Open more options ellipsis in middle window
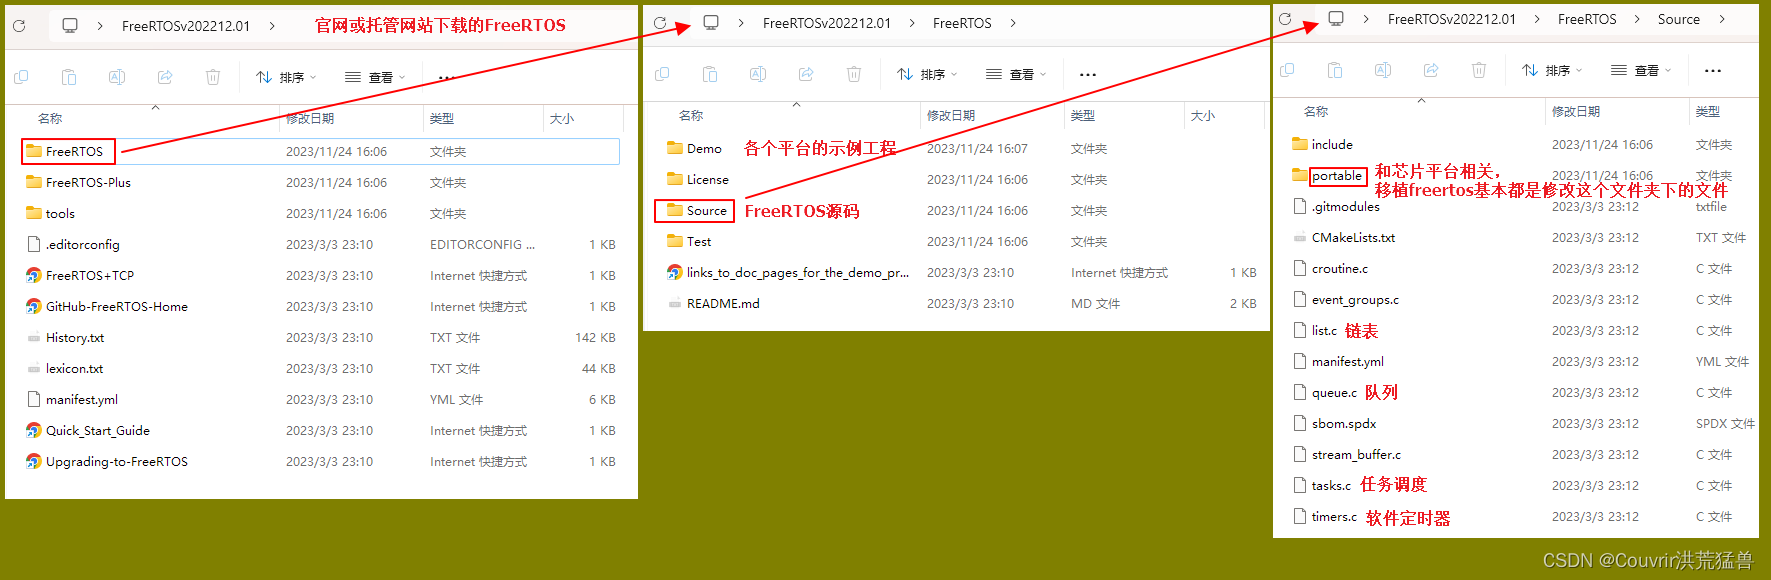Screen dimensions: 1771x580 point(1088,75)
